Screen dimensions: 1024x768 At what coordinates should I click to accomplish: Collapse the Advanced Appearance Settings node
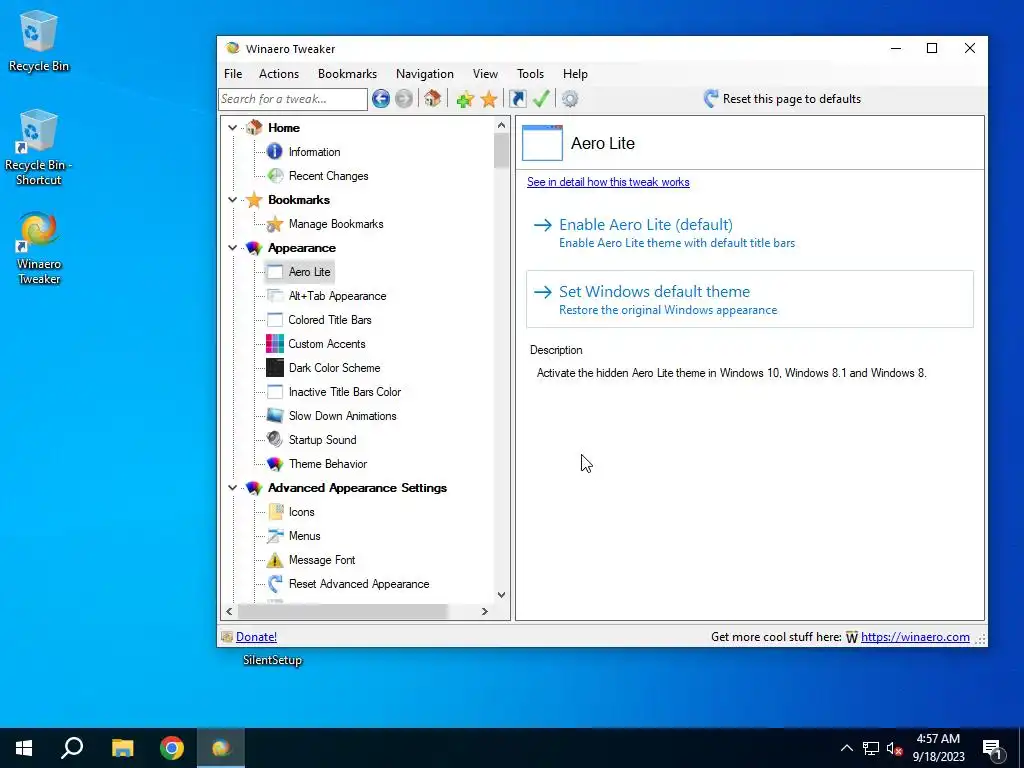(232, 488)
